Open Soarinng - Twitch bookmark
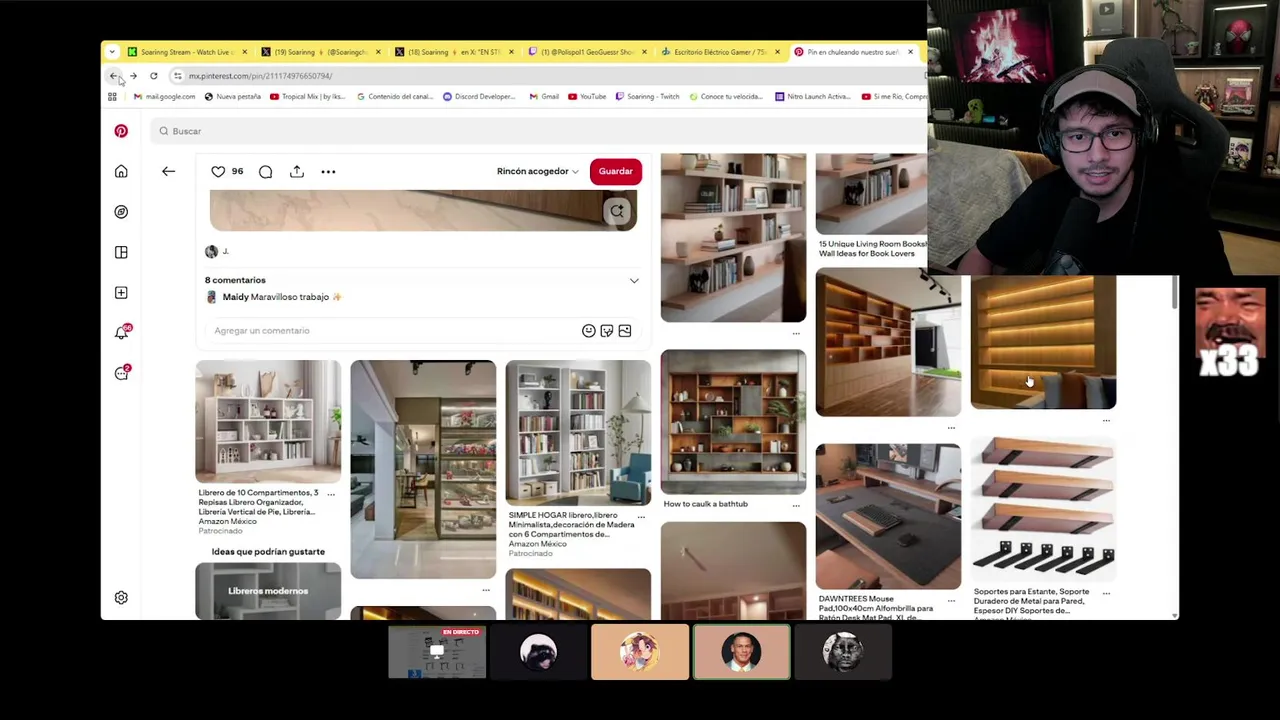 point(647,97)
